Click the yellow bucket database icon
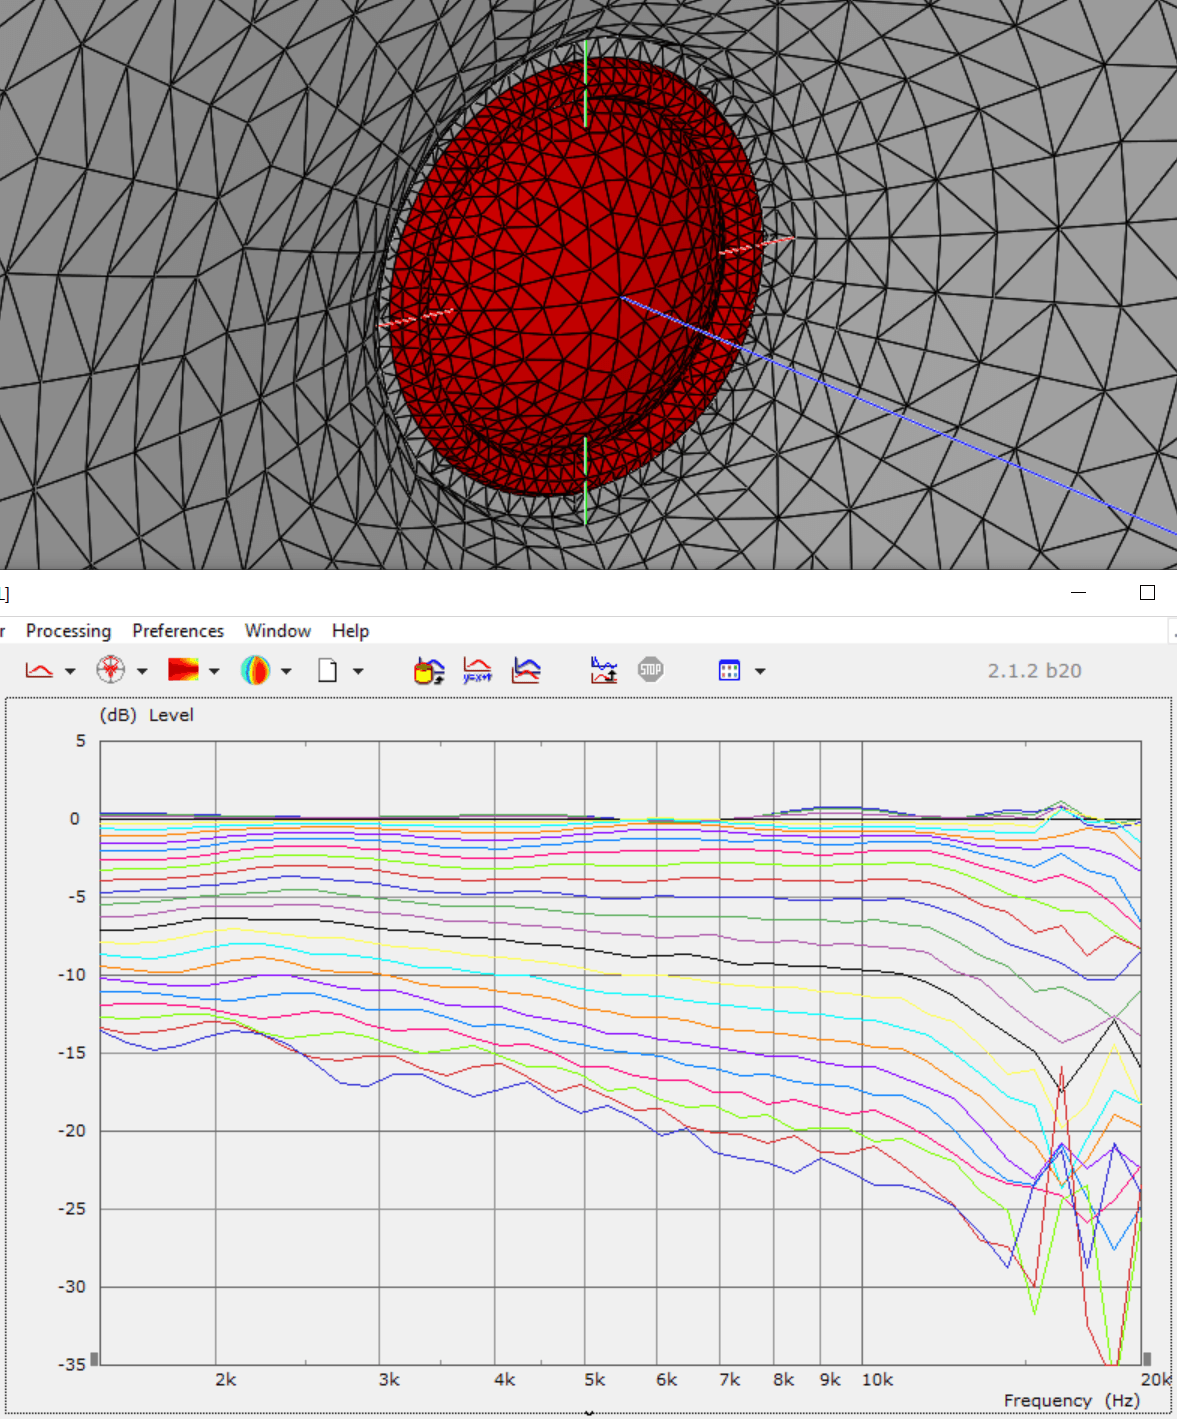Screen dimensions: 1177x1419 pyautogui.click(x=429, y=670)
